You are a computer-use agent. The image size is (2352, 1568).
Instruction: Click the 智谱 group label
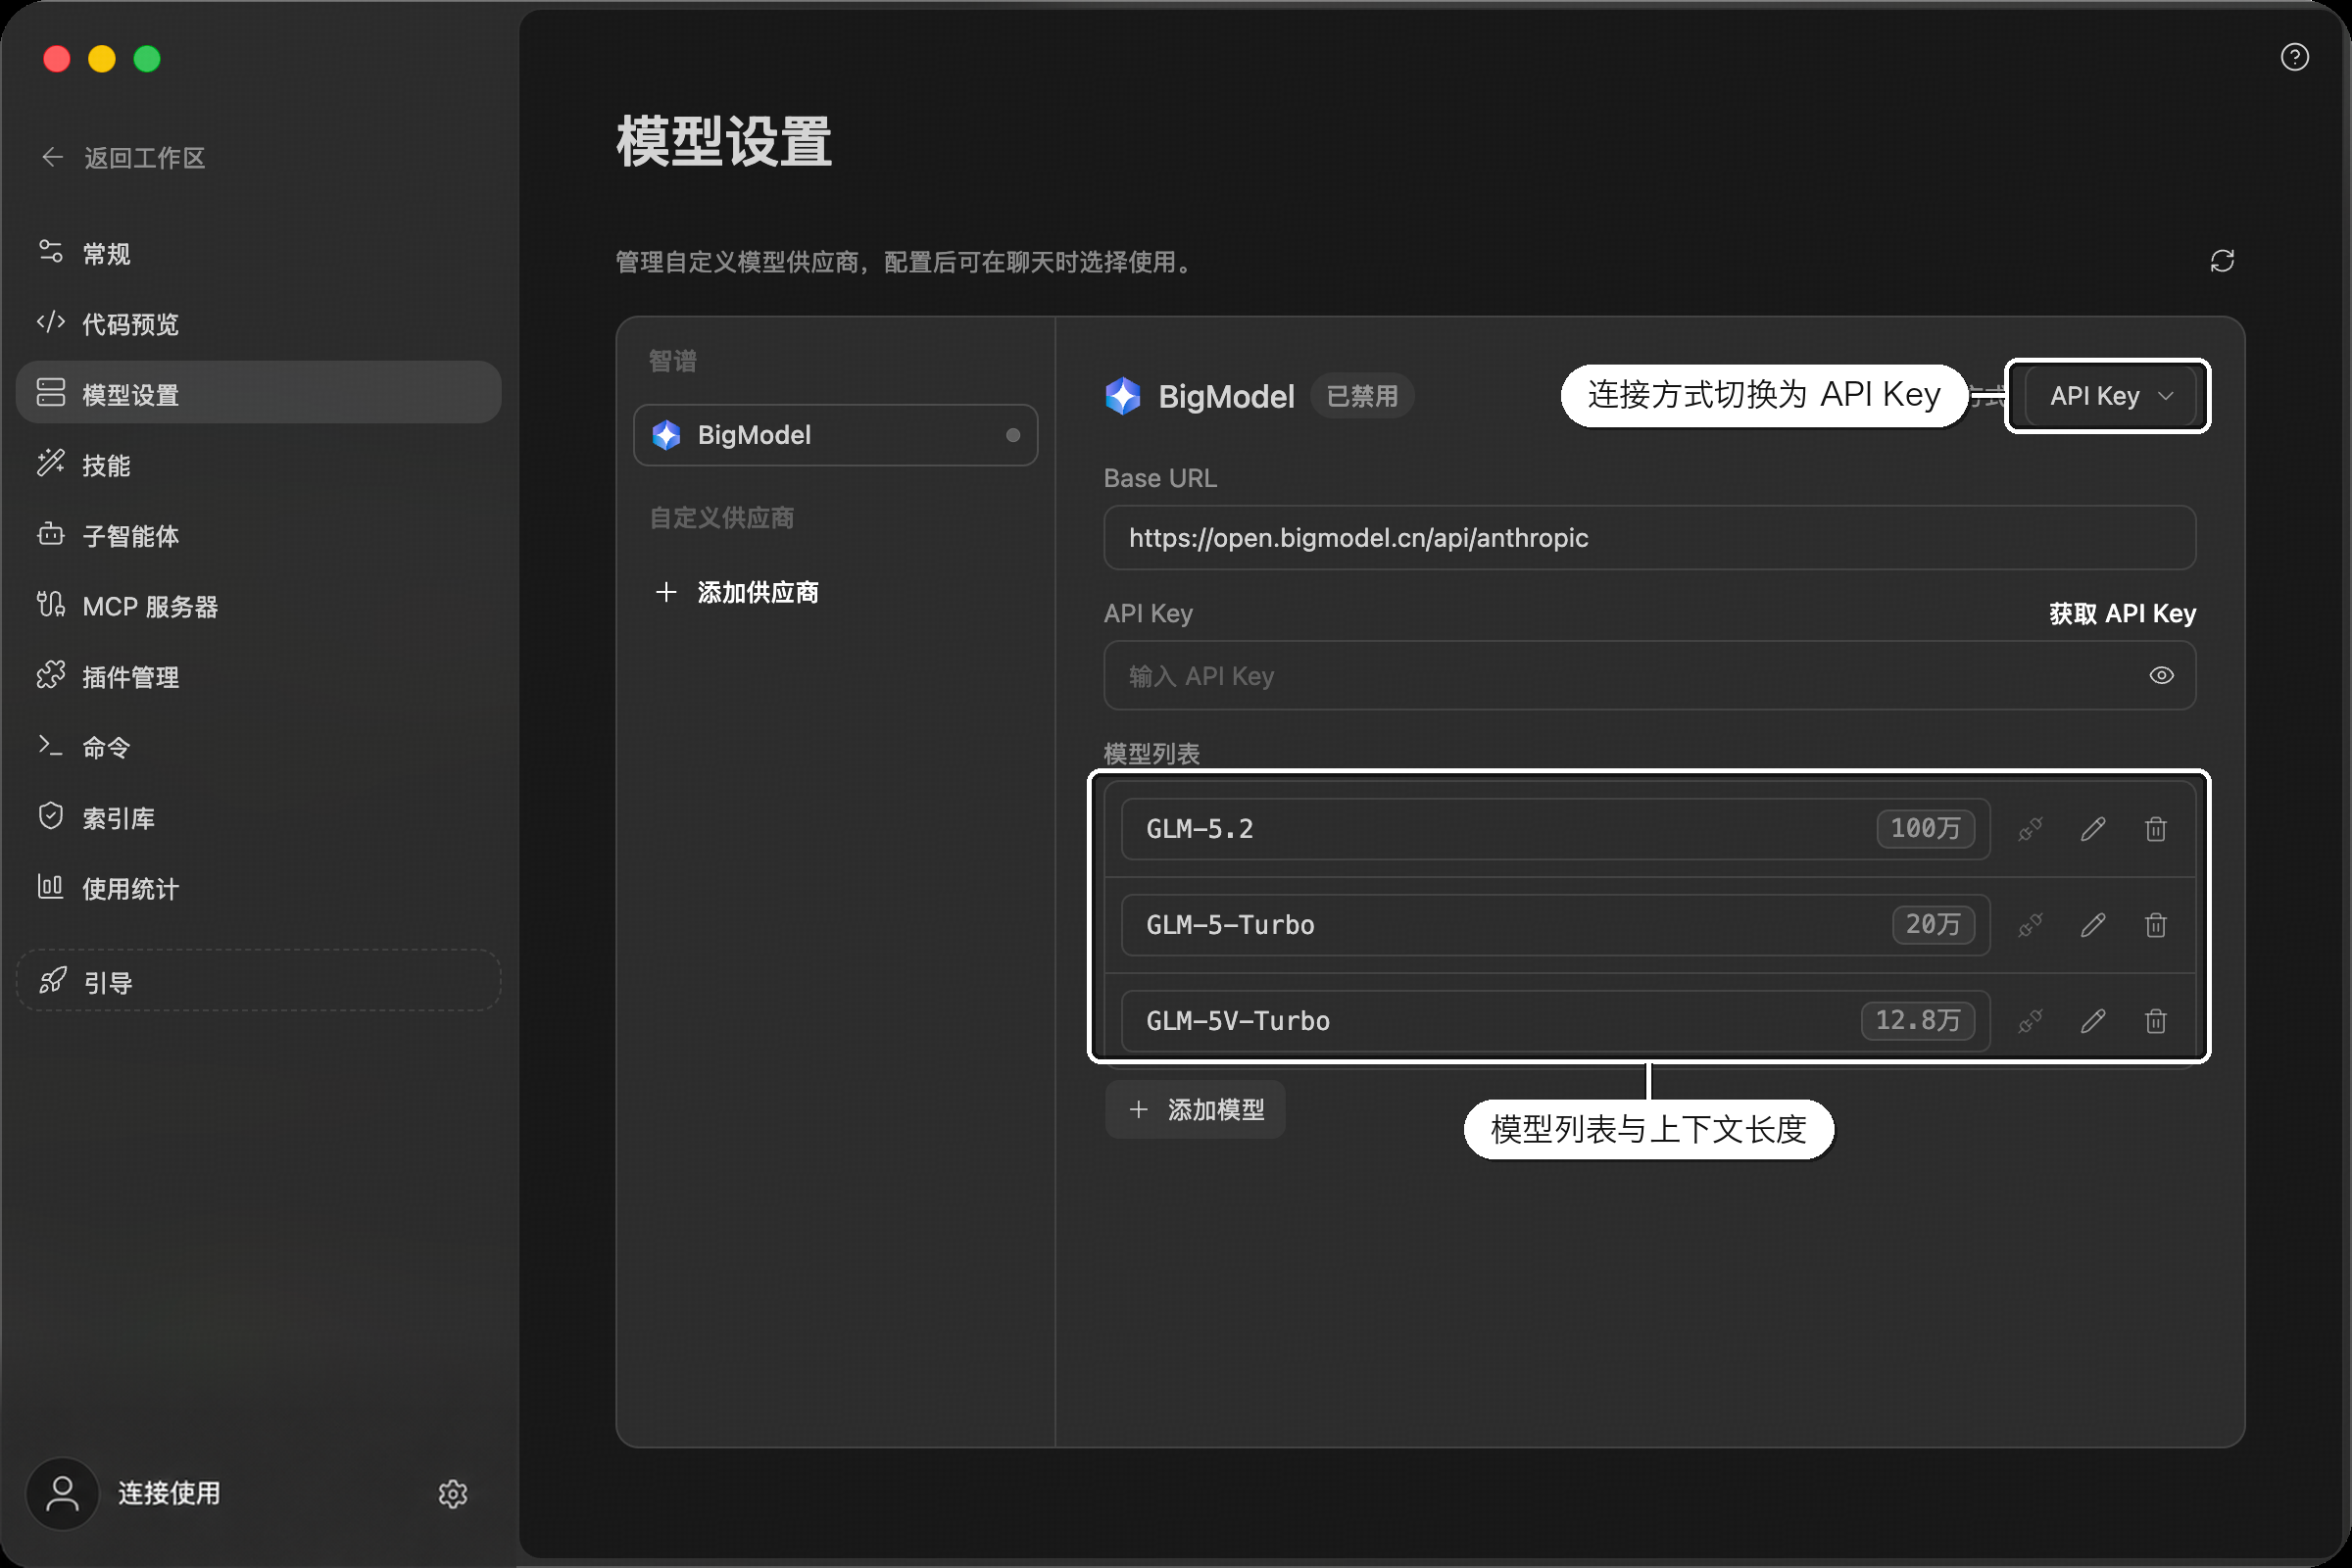pos(673,361)
